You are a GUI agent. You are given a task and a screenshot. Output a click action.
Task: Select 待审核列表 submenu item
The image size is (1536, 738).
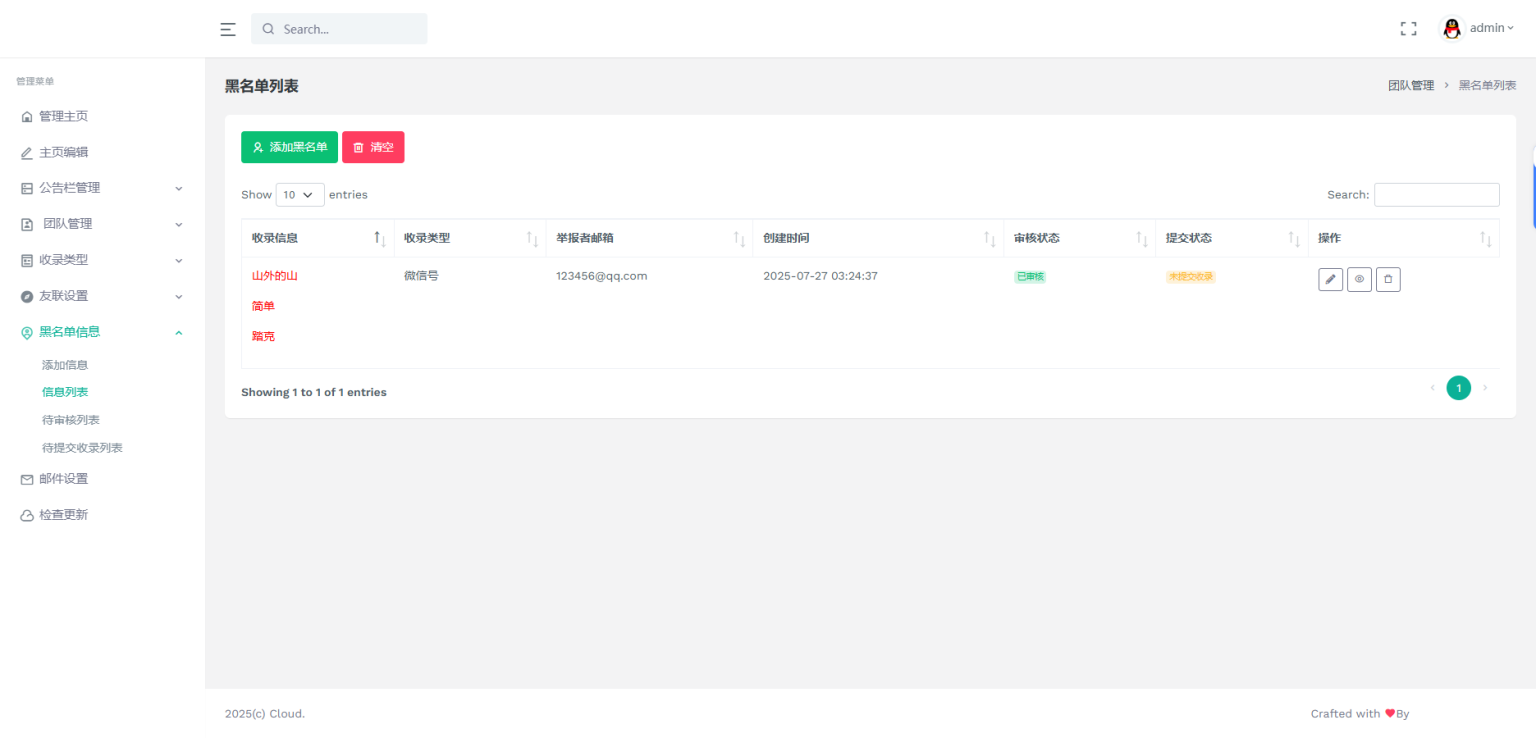click(70, 420)
